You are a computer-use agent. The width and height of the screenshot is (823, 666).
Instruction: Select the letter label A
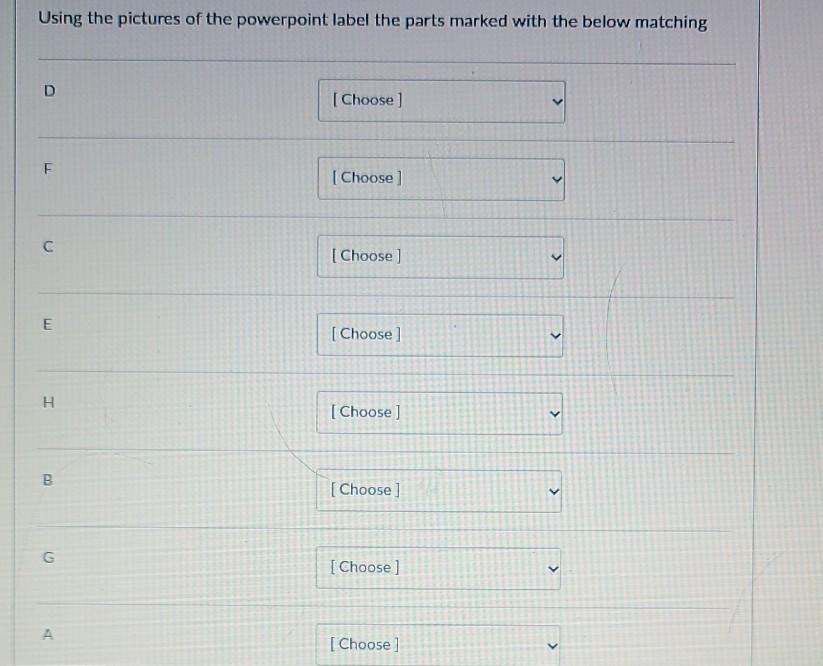coord(47,634)
